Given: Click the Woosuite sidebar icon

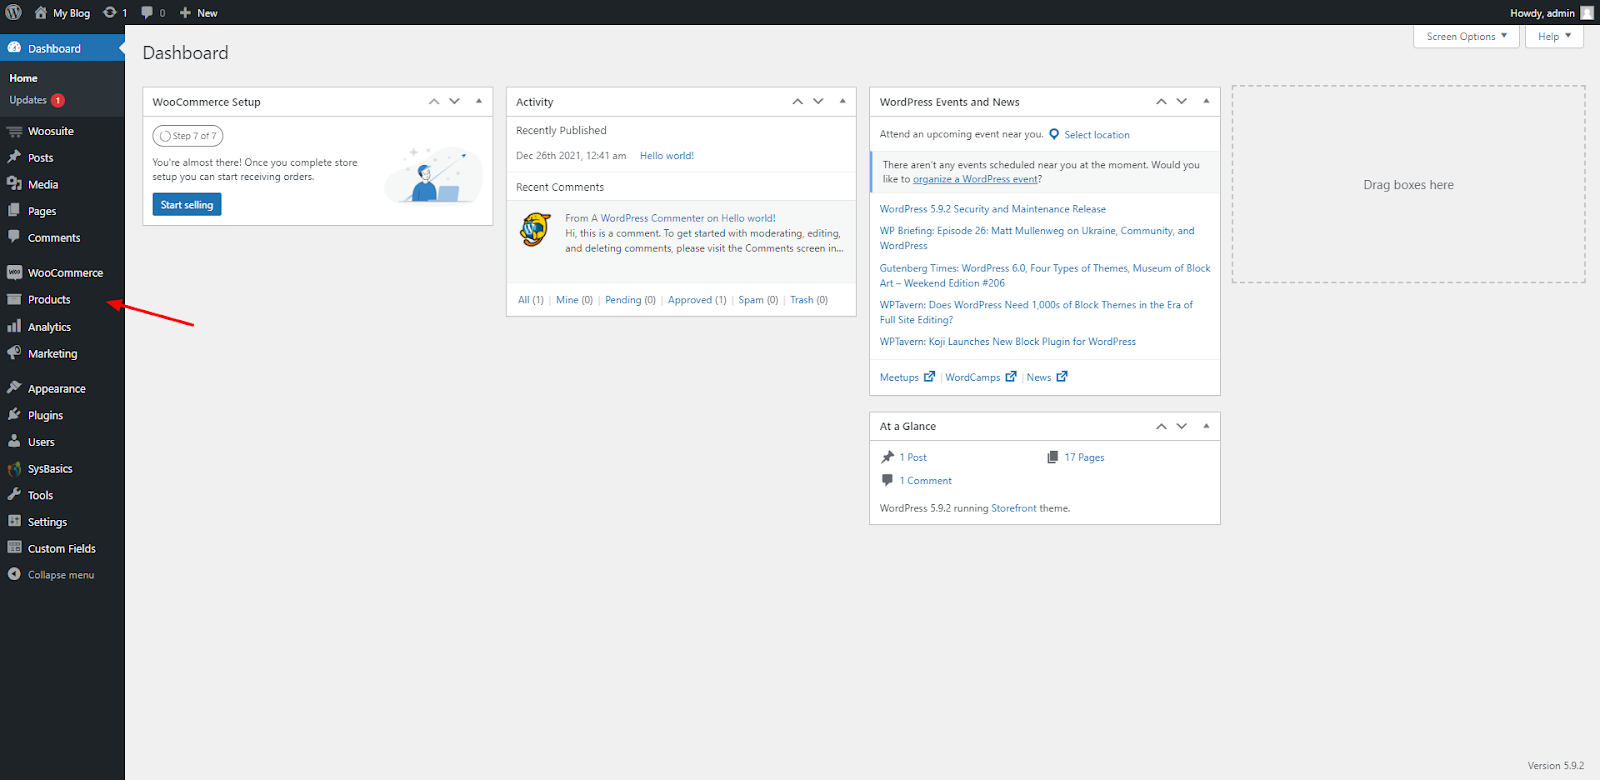Looking at the screenshot, I should pos(14,131).
